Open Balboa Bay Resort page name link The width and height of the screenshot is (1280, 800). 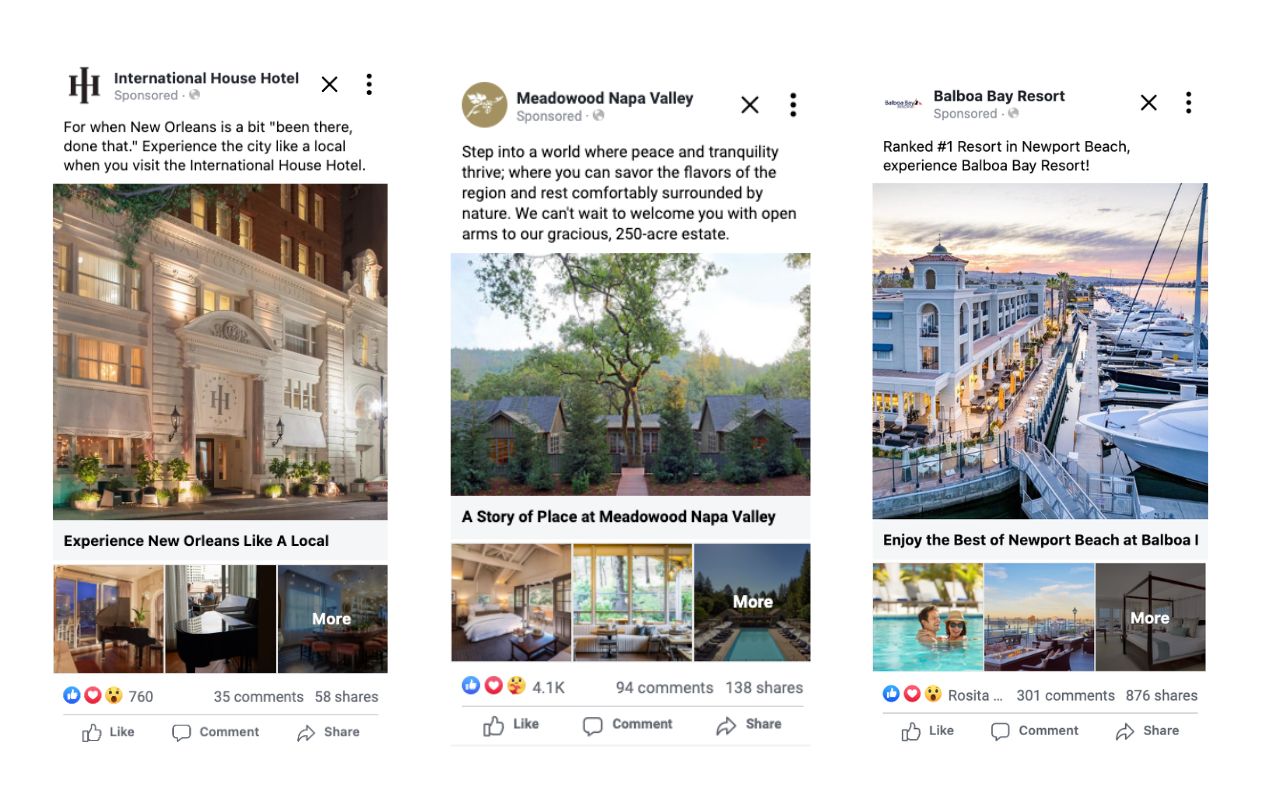click(x=999, y=96)
